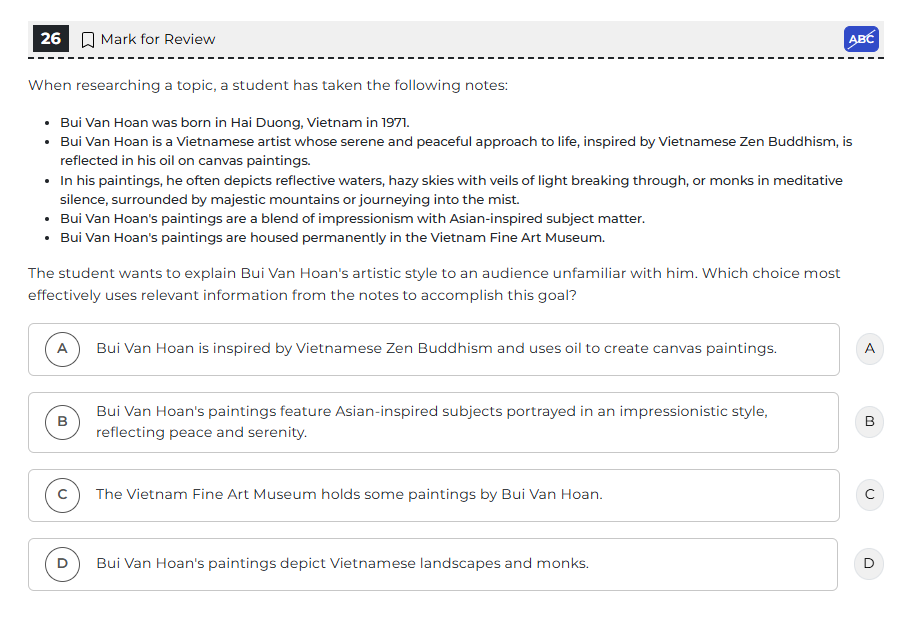The image size is (920, 625).
Task: Click the note about Hai Duong birthplace
Action: coord(235,123)
